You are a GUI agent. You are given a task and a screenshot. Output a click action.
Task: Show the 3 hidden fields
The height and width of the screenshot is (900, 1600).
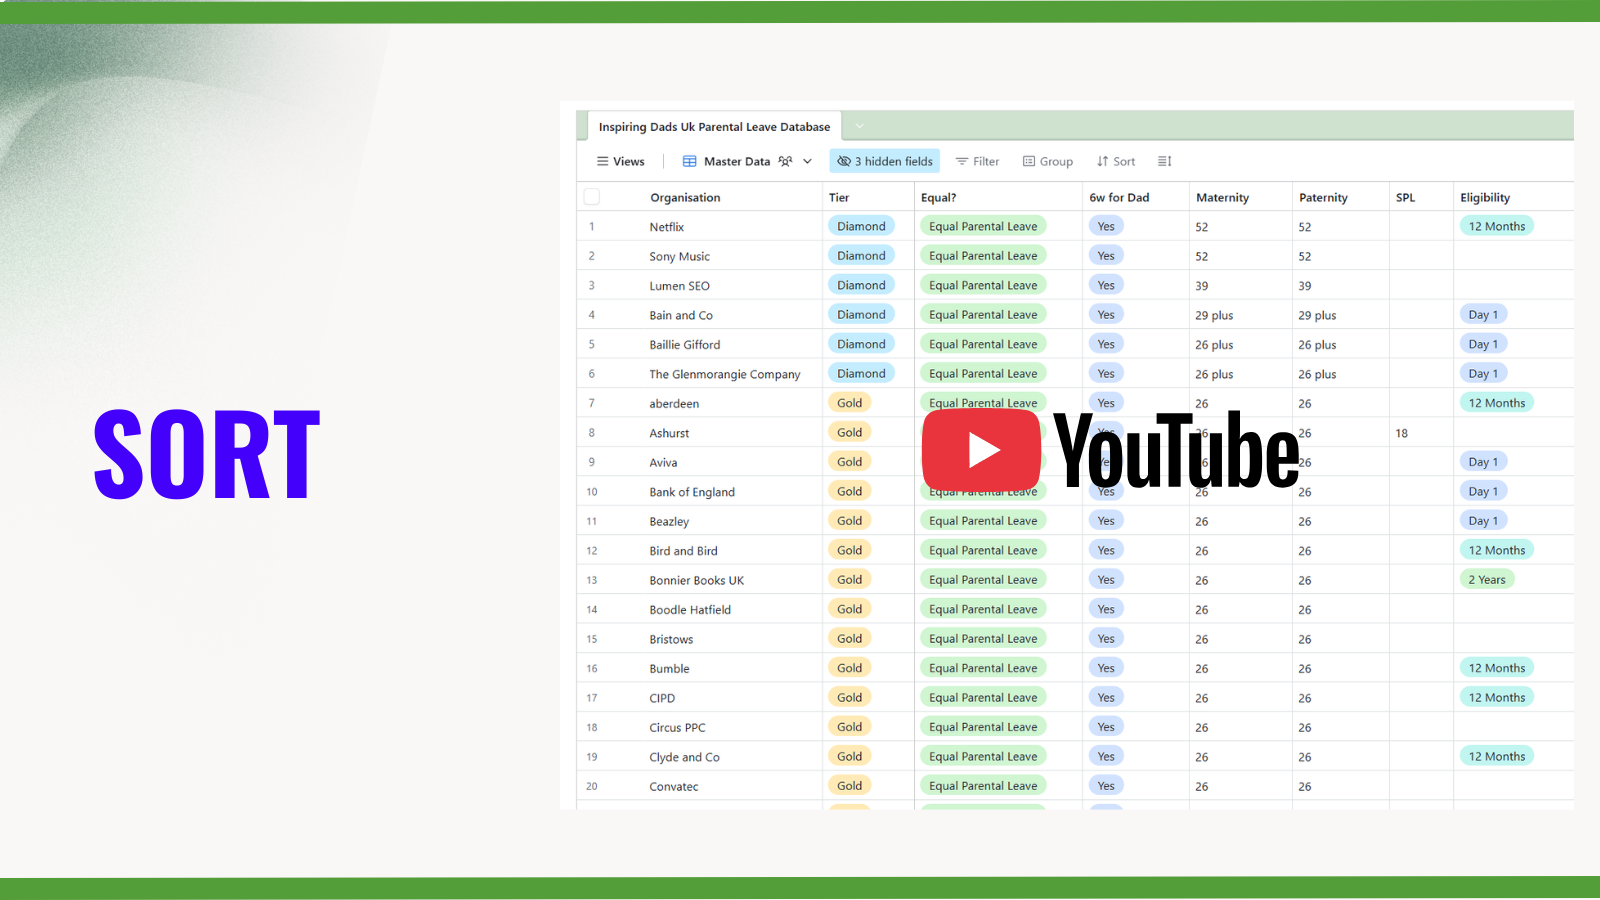click(x=885, y=161)
